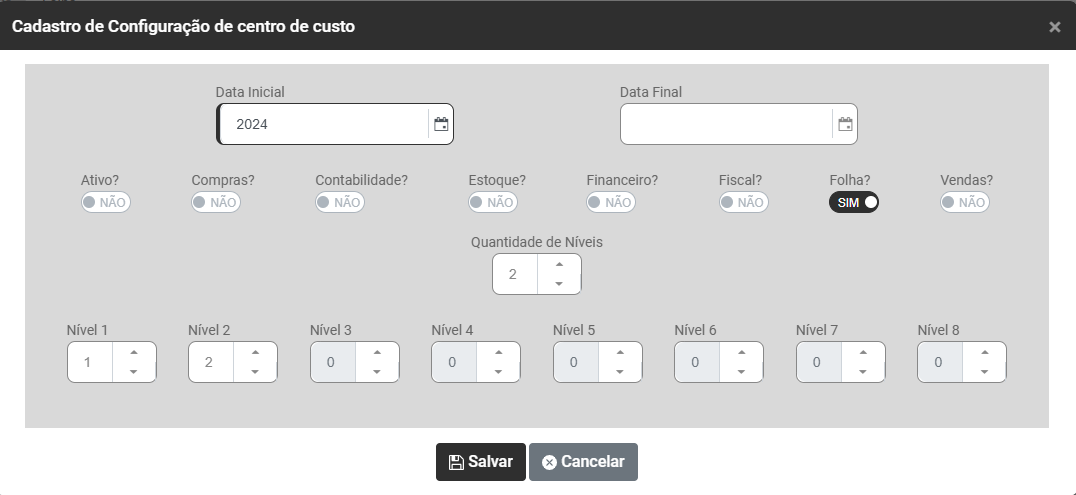Screen dimensions: 1076x495
Task: Toggle the Financeiro? switch
Action: pos(611,202)
